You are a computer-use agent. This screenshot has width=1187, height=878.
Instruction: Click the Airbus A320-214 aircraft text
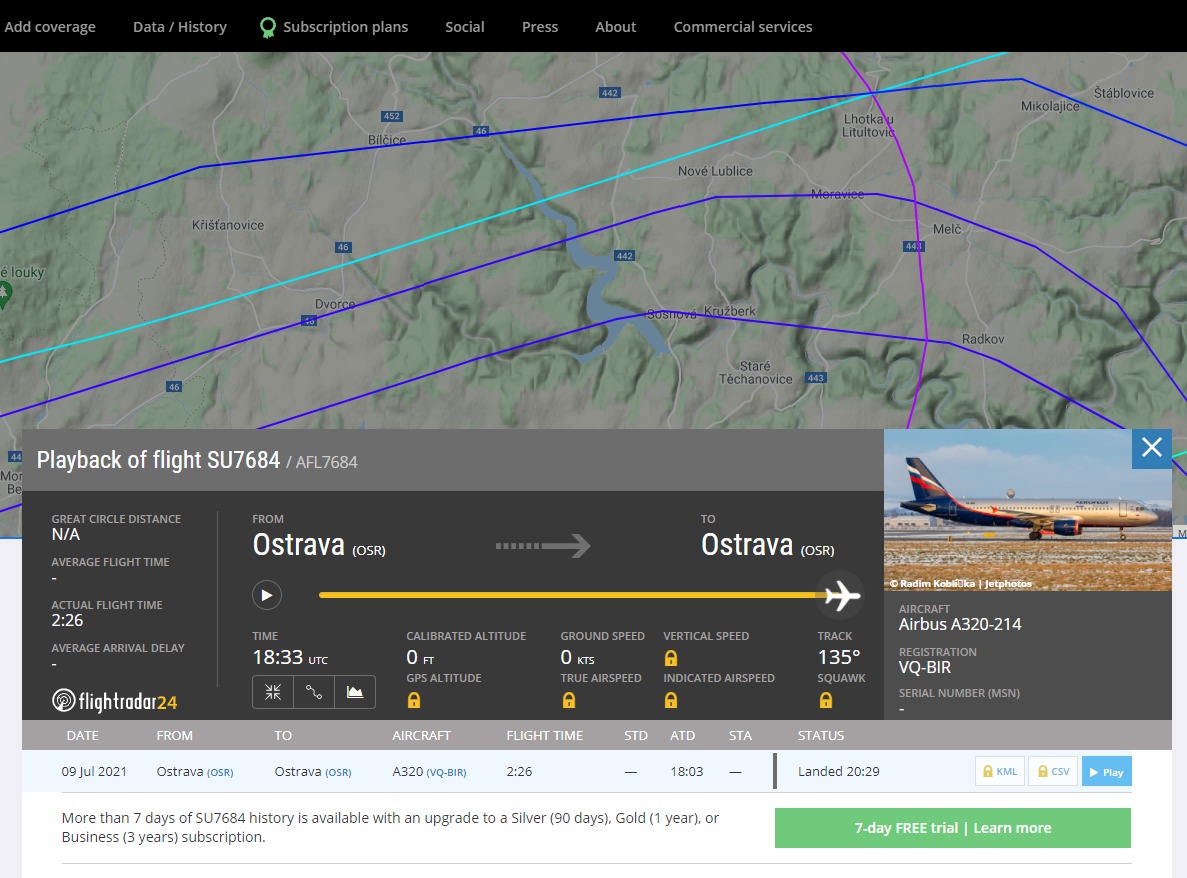pyautogui.click(x=959, y=624)
